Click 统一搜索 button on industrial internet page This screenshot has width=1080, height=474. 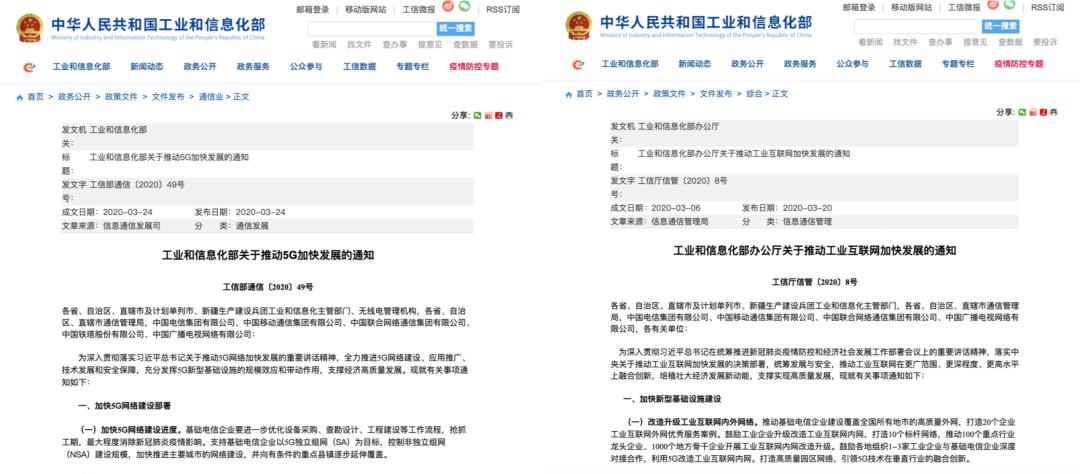1001,26
